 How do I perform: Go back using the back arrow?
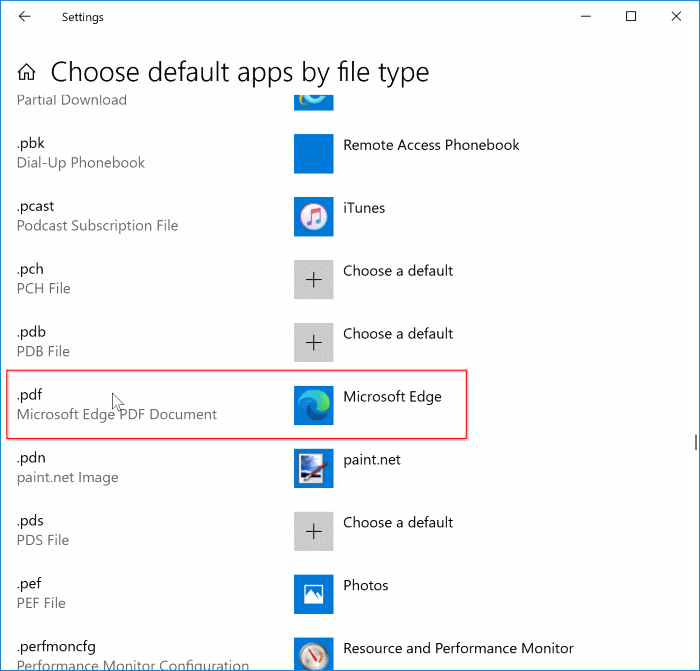(x=25, y=17)
